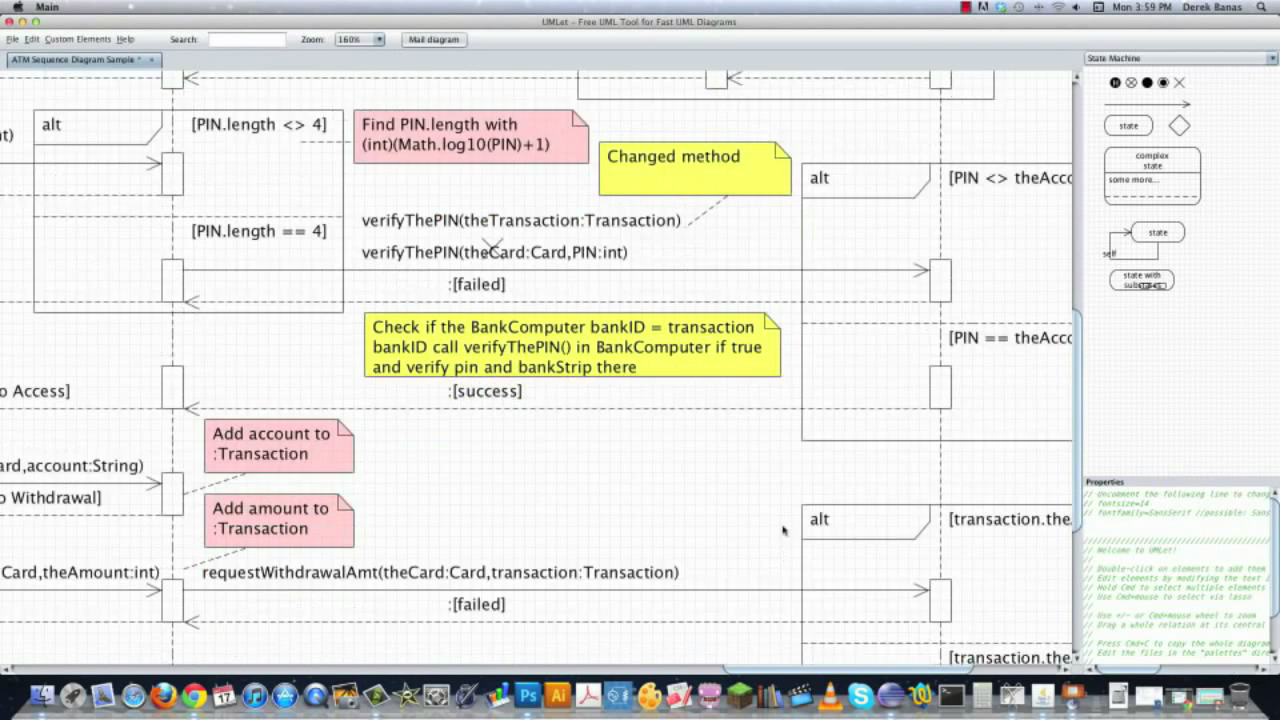Open the File menu
This screenshot has width=1280, height=720.
tap(12, 40)
